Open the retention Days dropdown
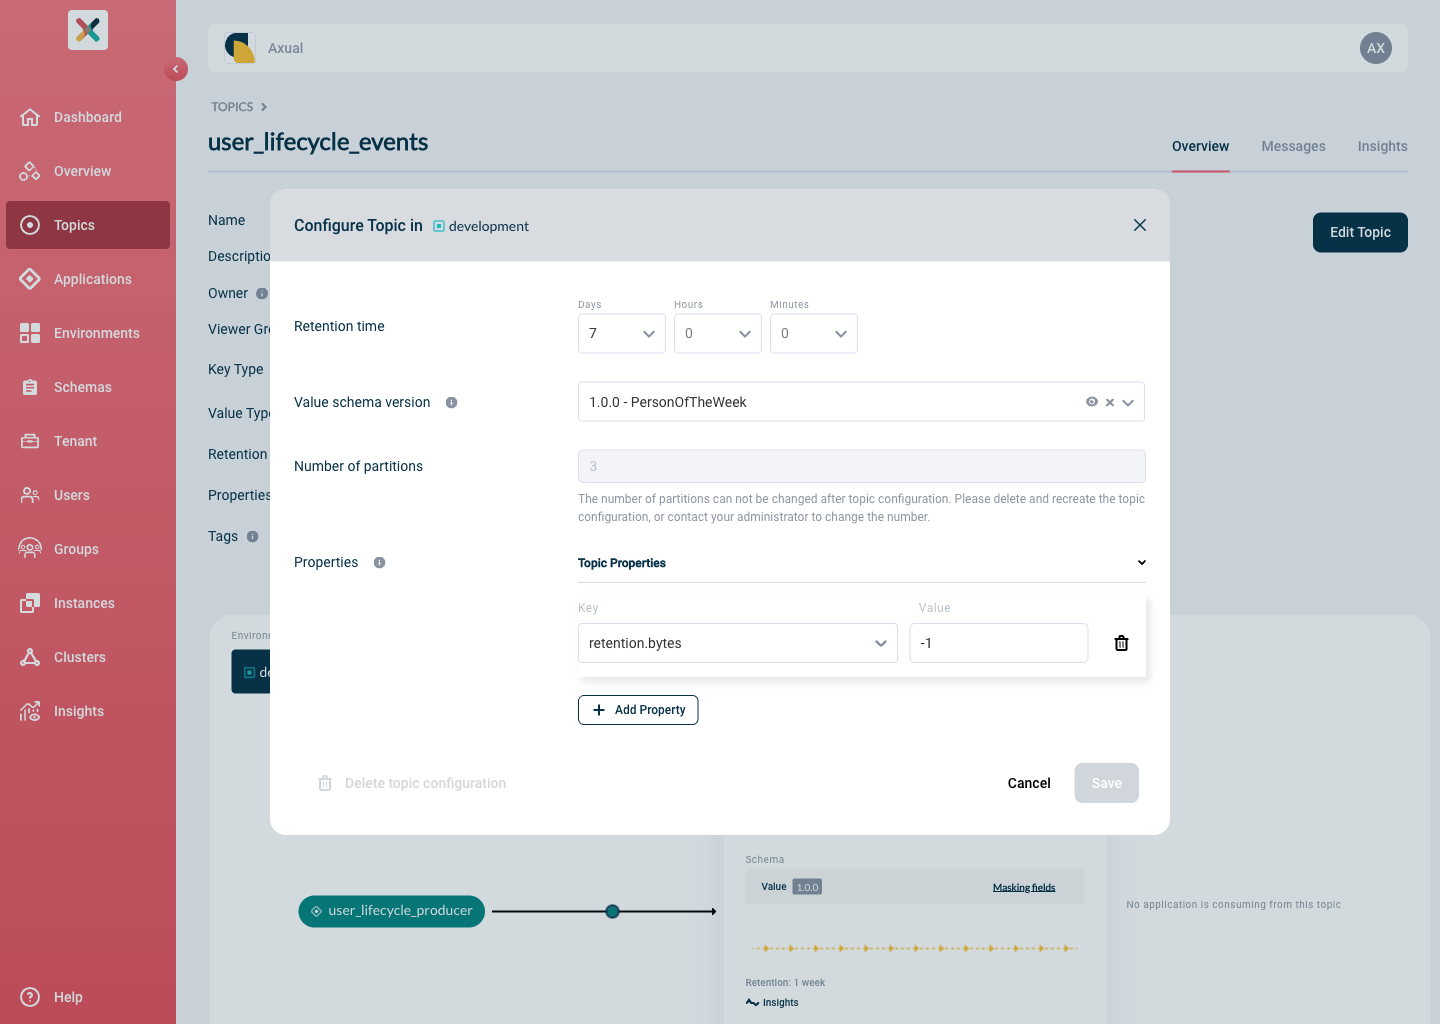This screenshot has height=1024, width=1440. [x=622, y=334]
